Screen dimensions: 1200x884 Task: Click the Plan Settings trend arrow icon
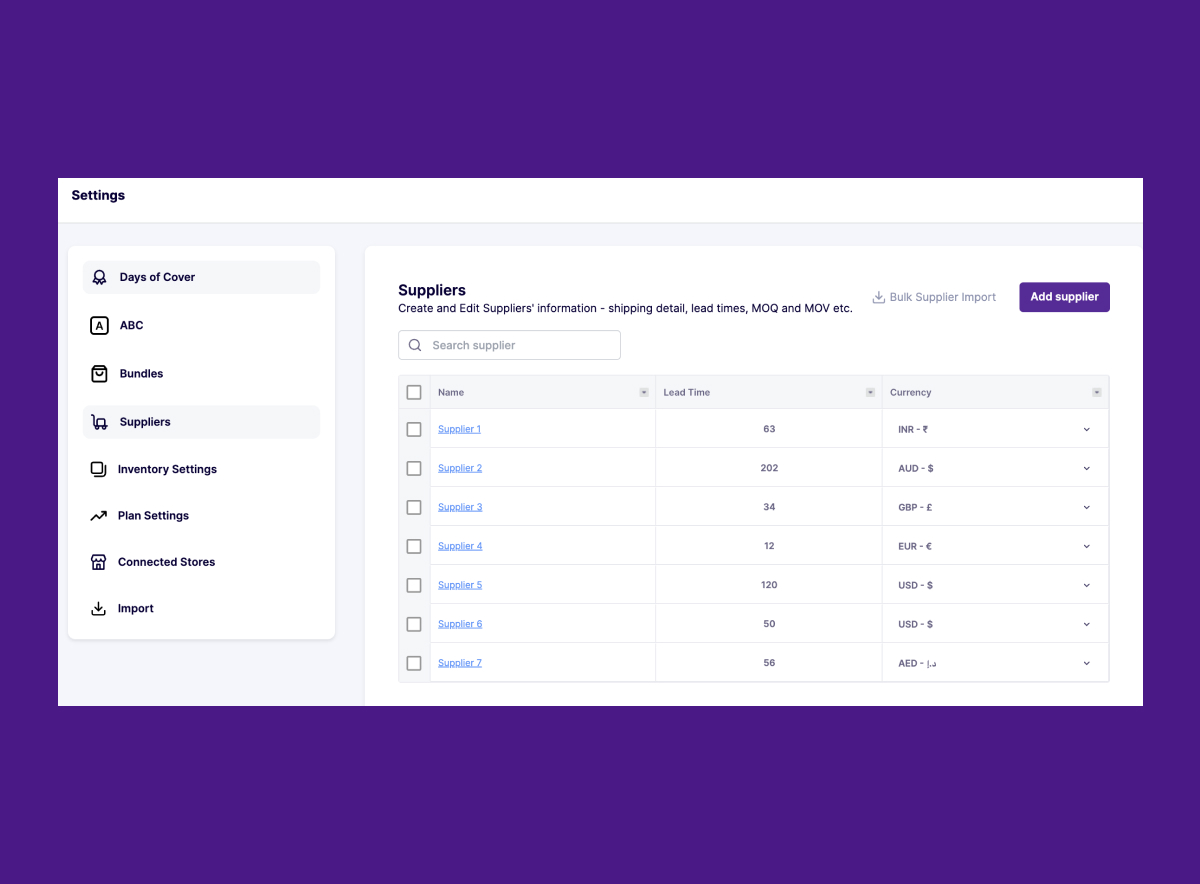pyautogui.click(x=98, y=516)
